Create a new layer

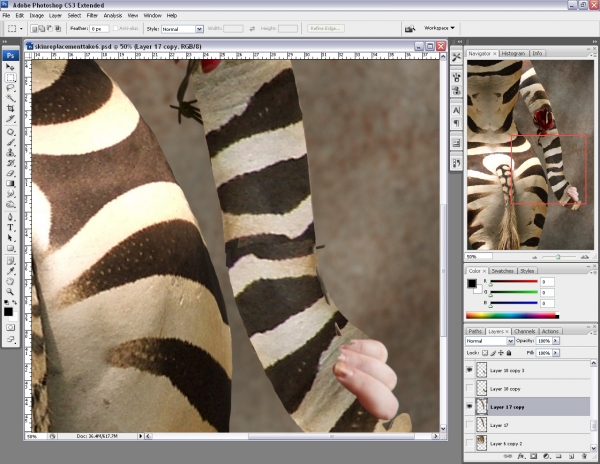(x=571, y=456)
